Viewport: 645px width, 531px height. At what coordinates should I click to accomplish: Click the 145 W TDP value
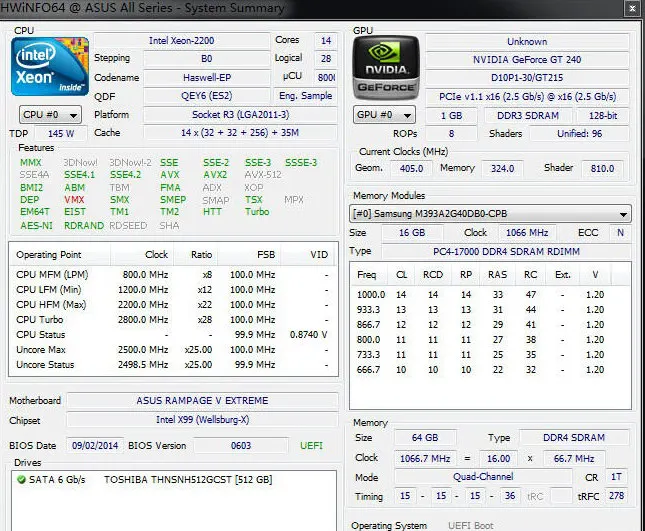61,133
